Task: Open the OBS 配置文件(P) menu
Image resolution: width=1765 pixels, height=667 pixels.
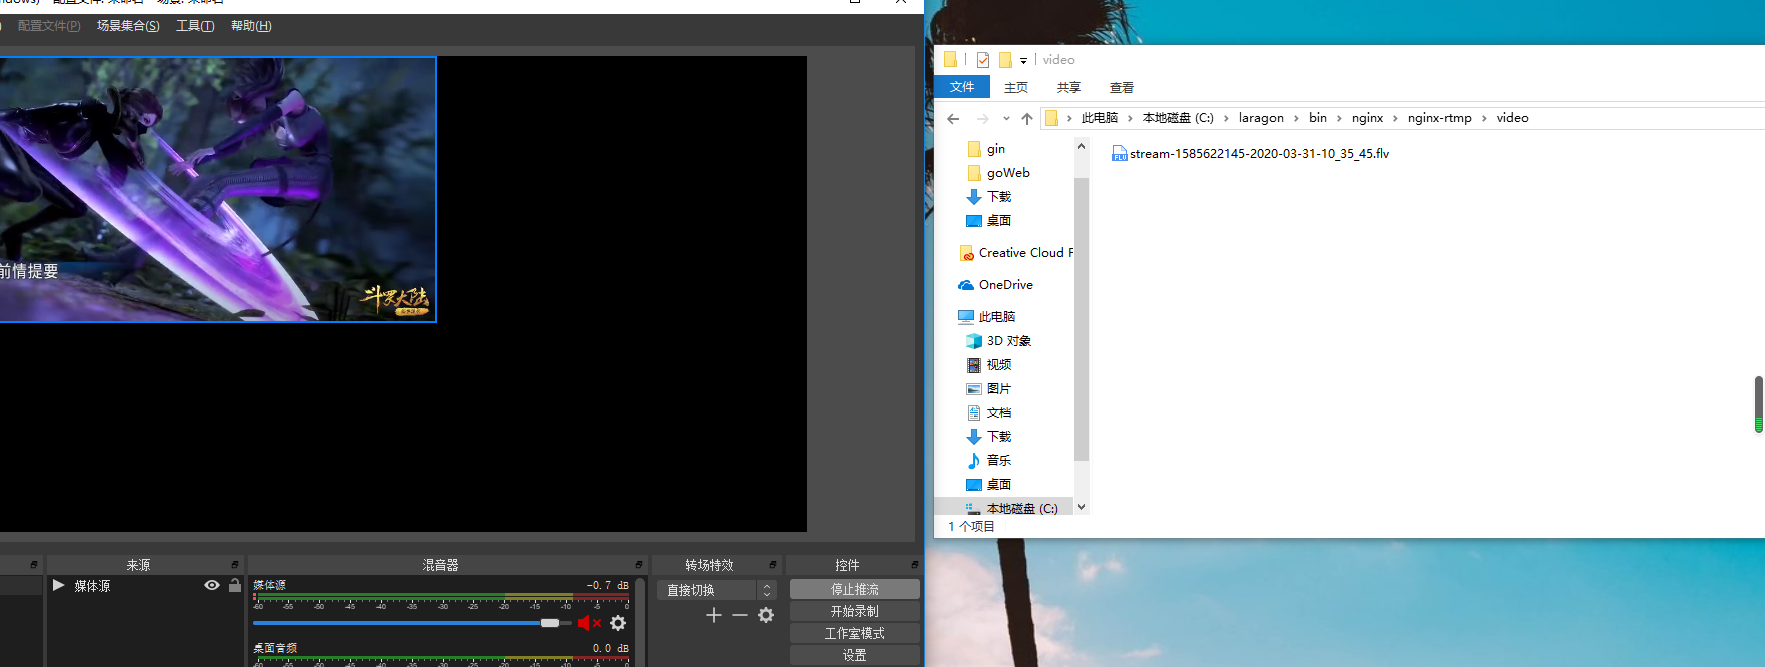Action: (x=49, y=26)
